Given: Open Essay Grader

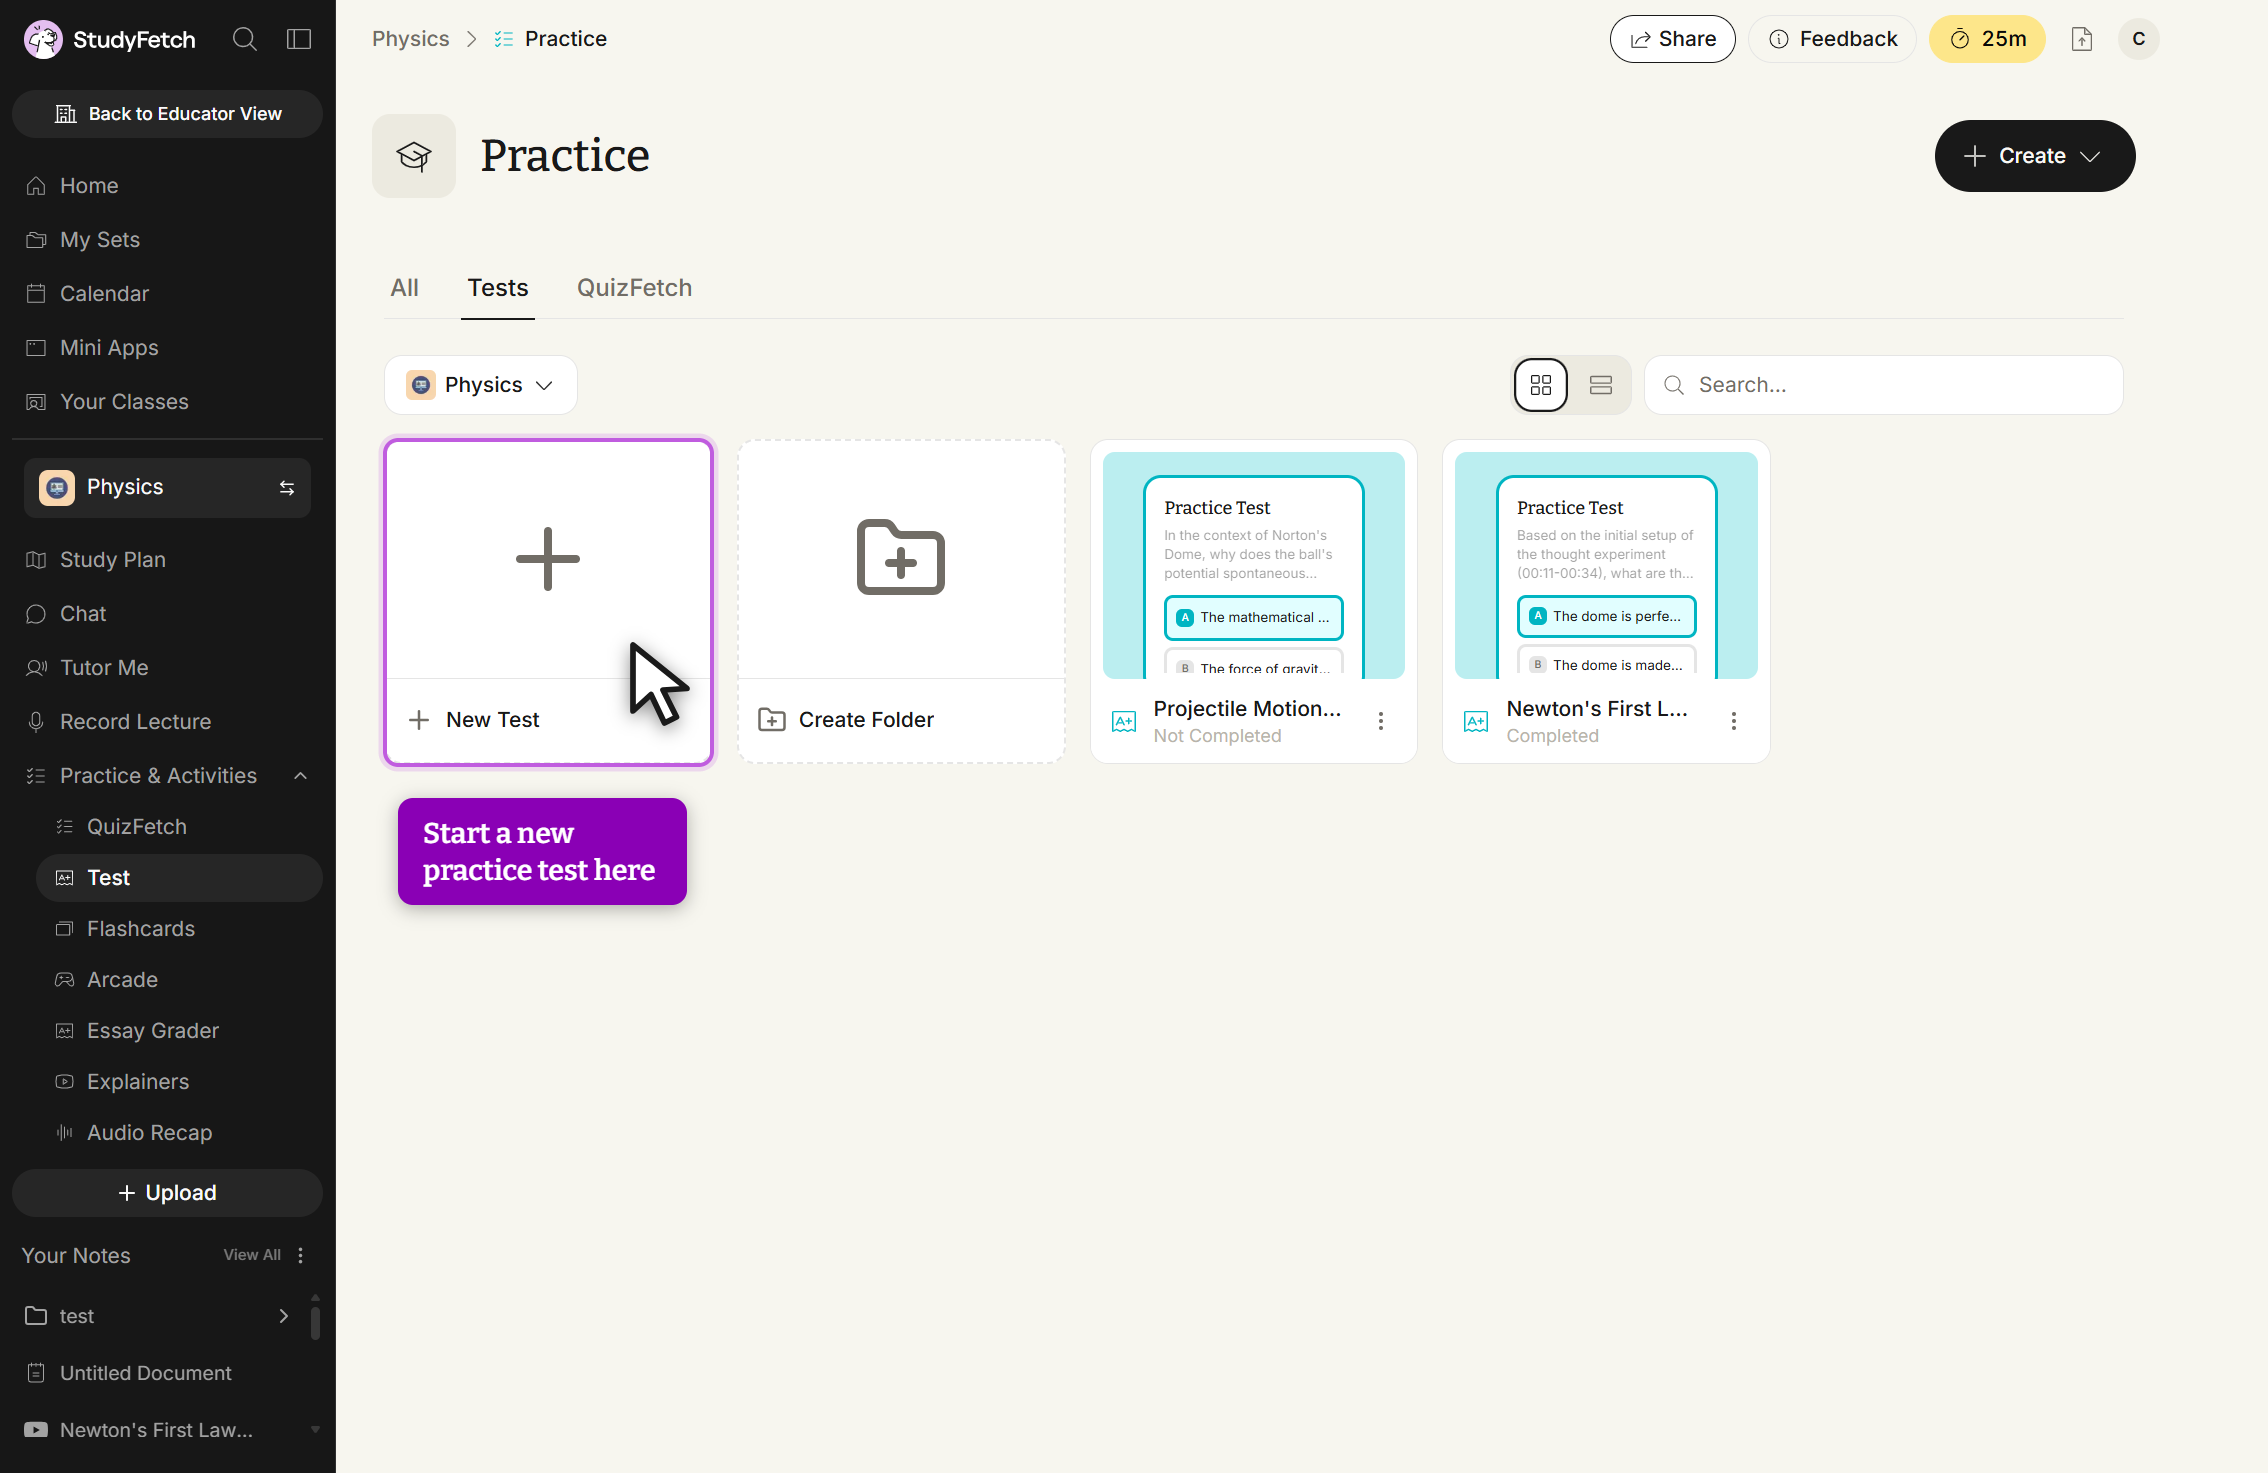Looking at the screenshot, I should (179, 1030).
